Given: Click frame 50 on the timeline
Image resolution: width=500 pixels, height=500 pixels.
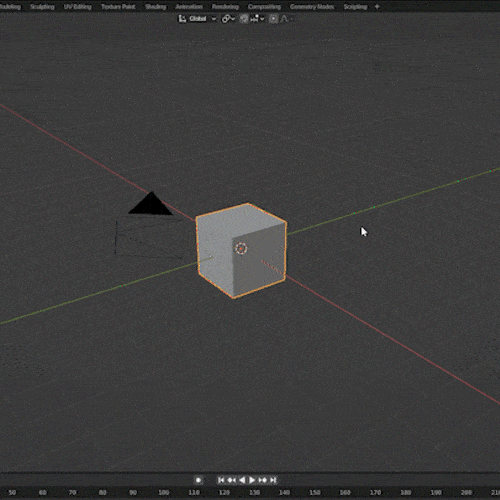Looking at the screenshot, I should 12,492.
